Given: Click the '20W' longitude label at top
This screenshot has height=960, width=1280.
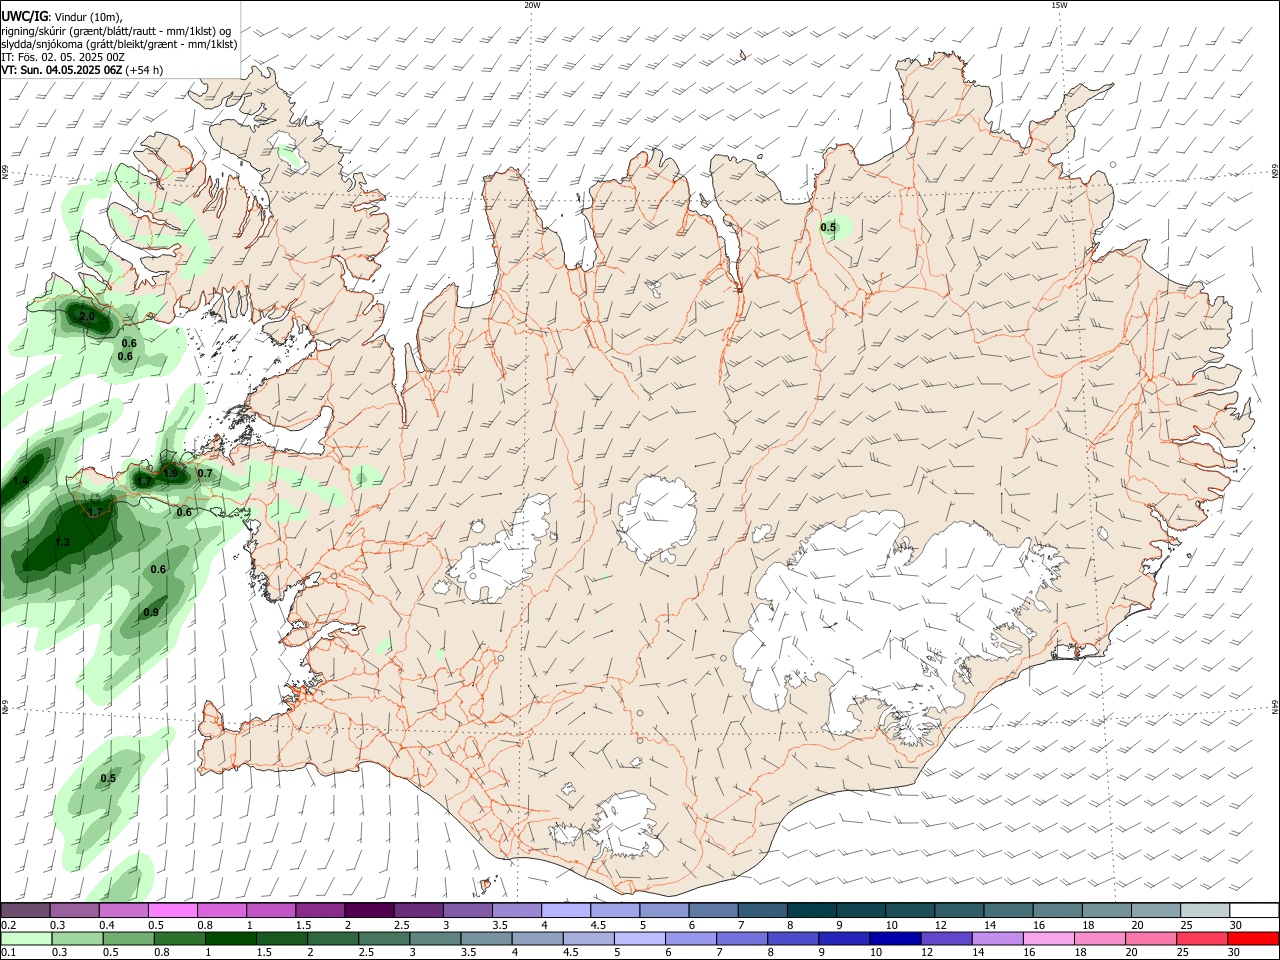Looking at the screenshot, I should [x=532, y=5].
